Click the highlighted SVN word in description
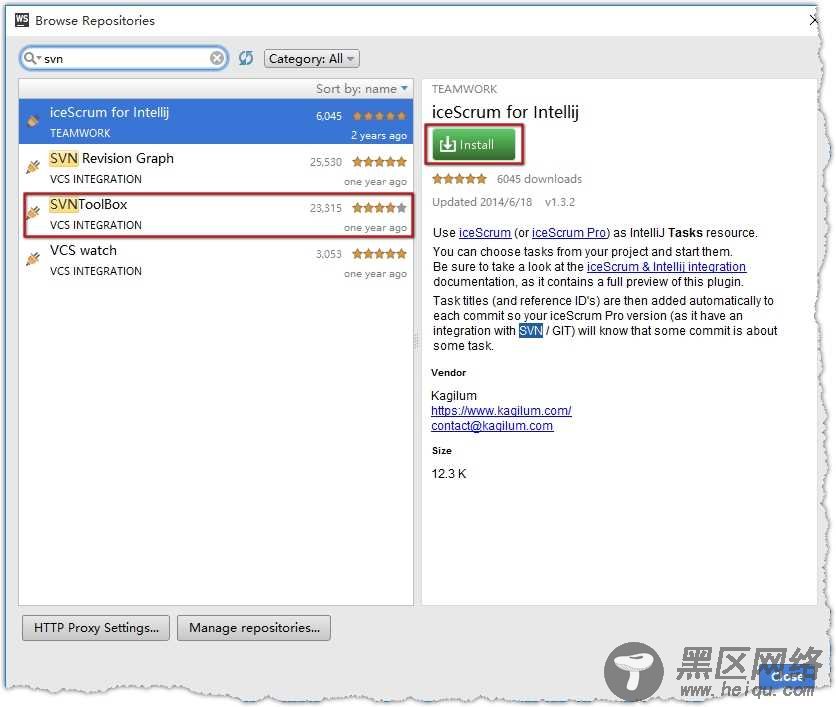 pos(530,331)
